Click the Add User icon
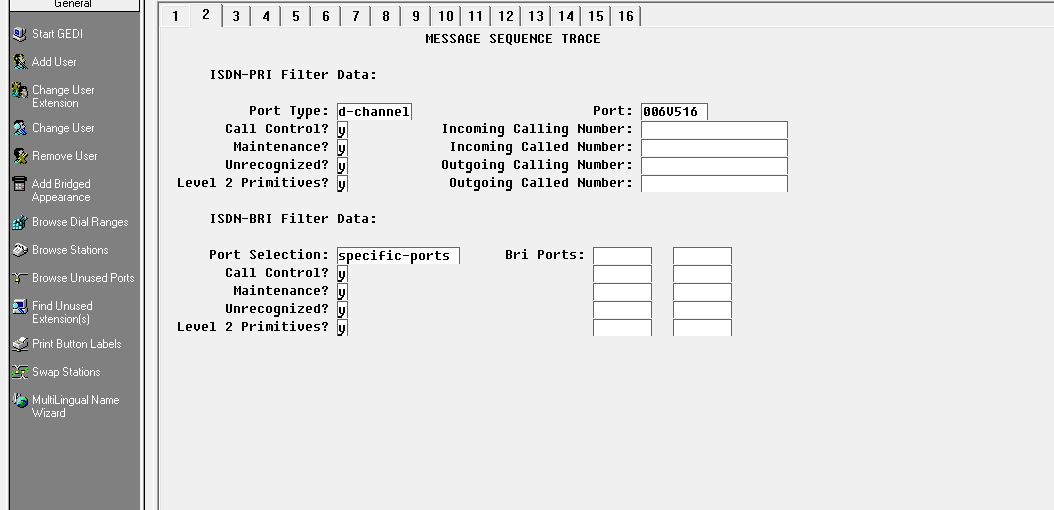This screenshot has width=1054, height=510. click(x=19, y=62)
